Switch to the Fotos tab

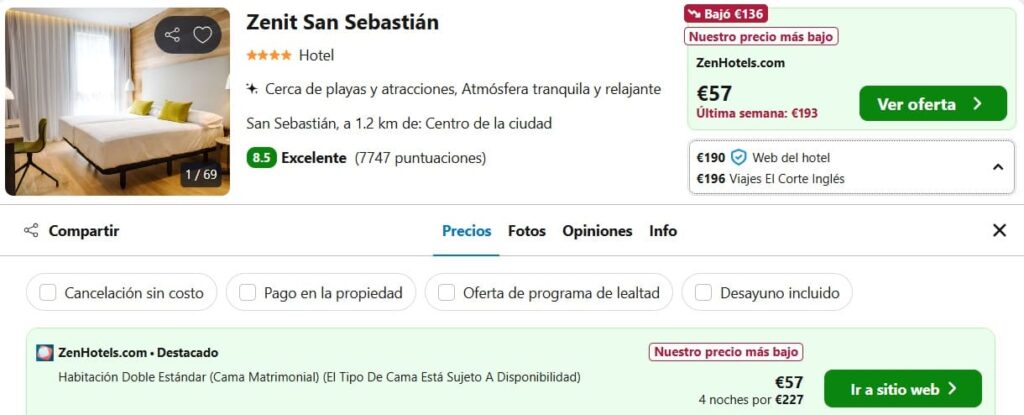(x=527, y=231)
